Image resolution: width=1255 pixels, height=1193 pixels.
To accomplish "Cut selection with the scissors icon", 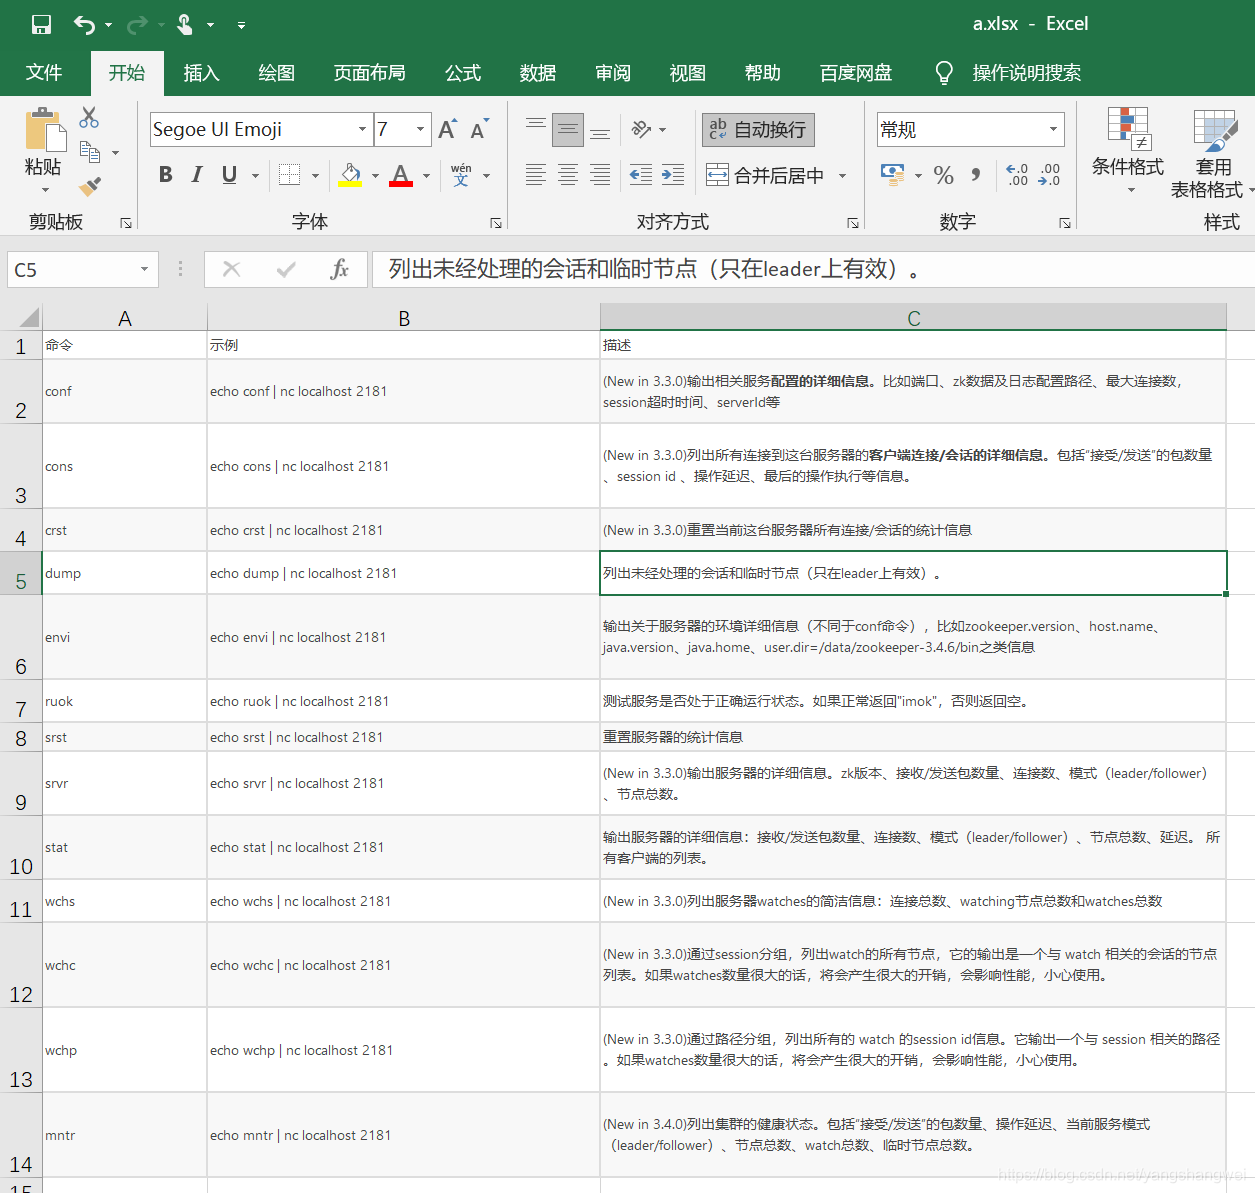I will click(x=89, y=118).
